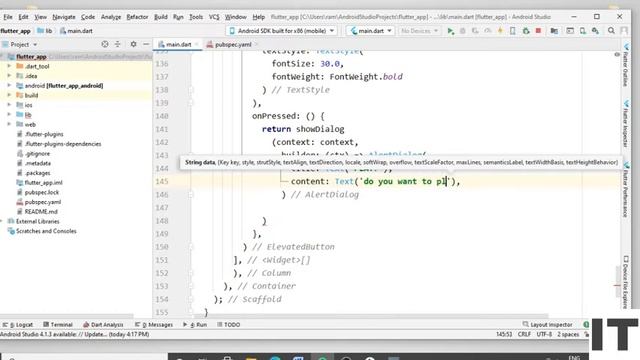
Task: Click the search everywhere magnifier icon
Action: [611, 31]
